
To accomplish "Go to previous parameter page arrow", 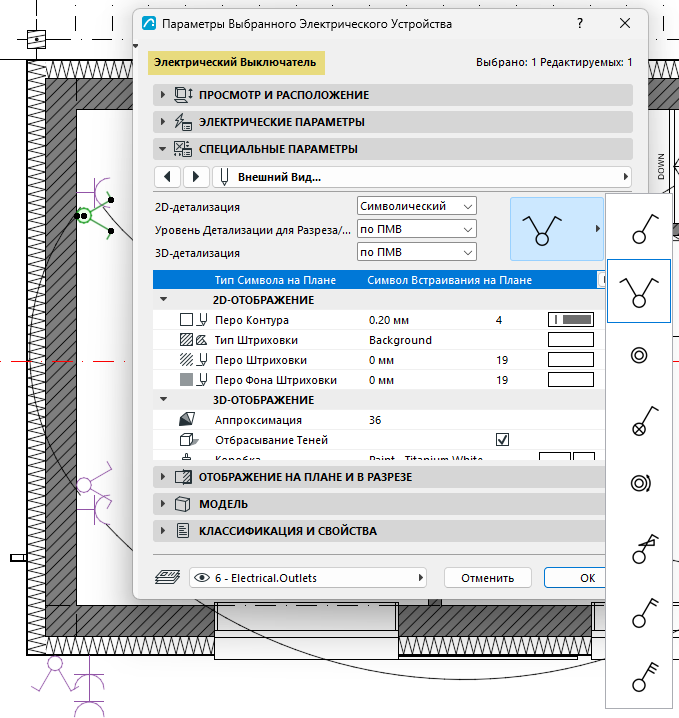I will 168,177.
